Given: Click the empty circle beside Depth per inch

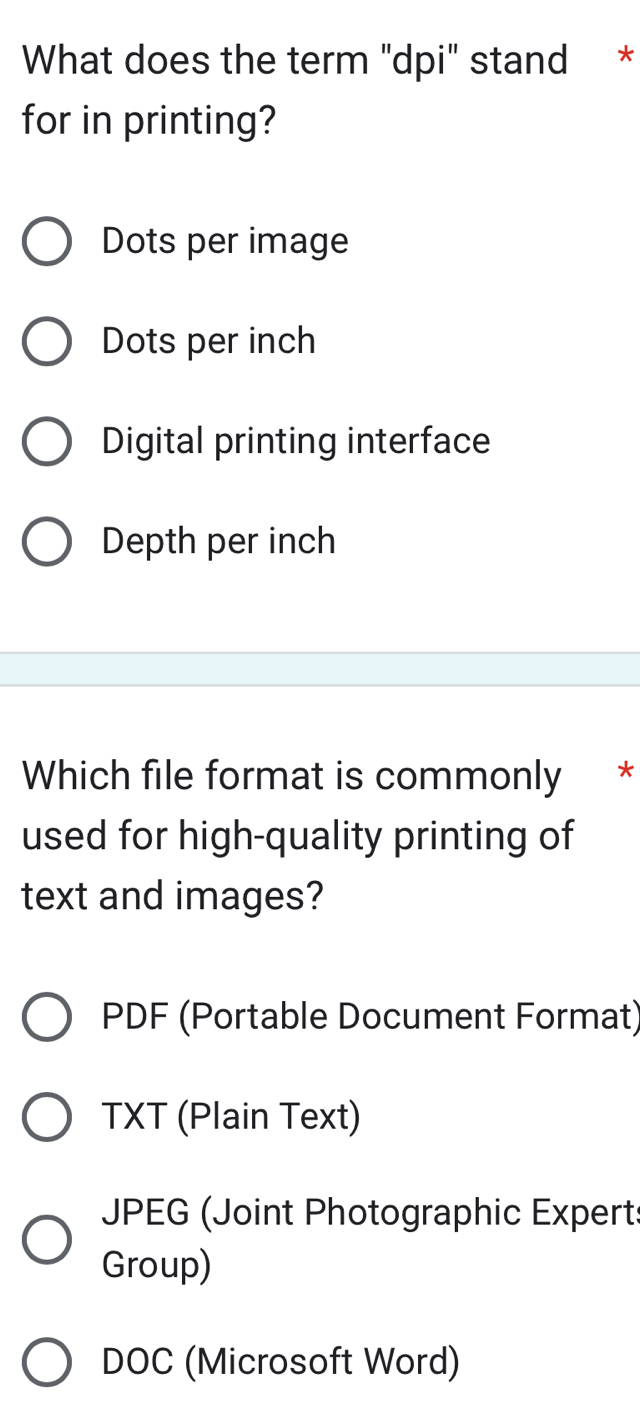Looking at the screenshot, I should click(46, 541).
